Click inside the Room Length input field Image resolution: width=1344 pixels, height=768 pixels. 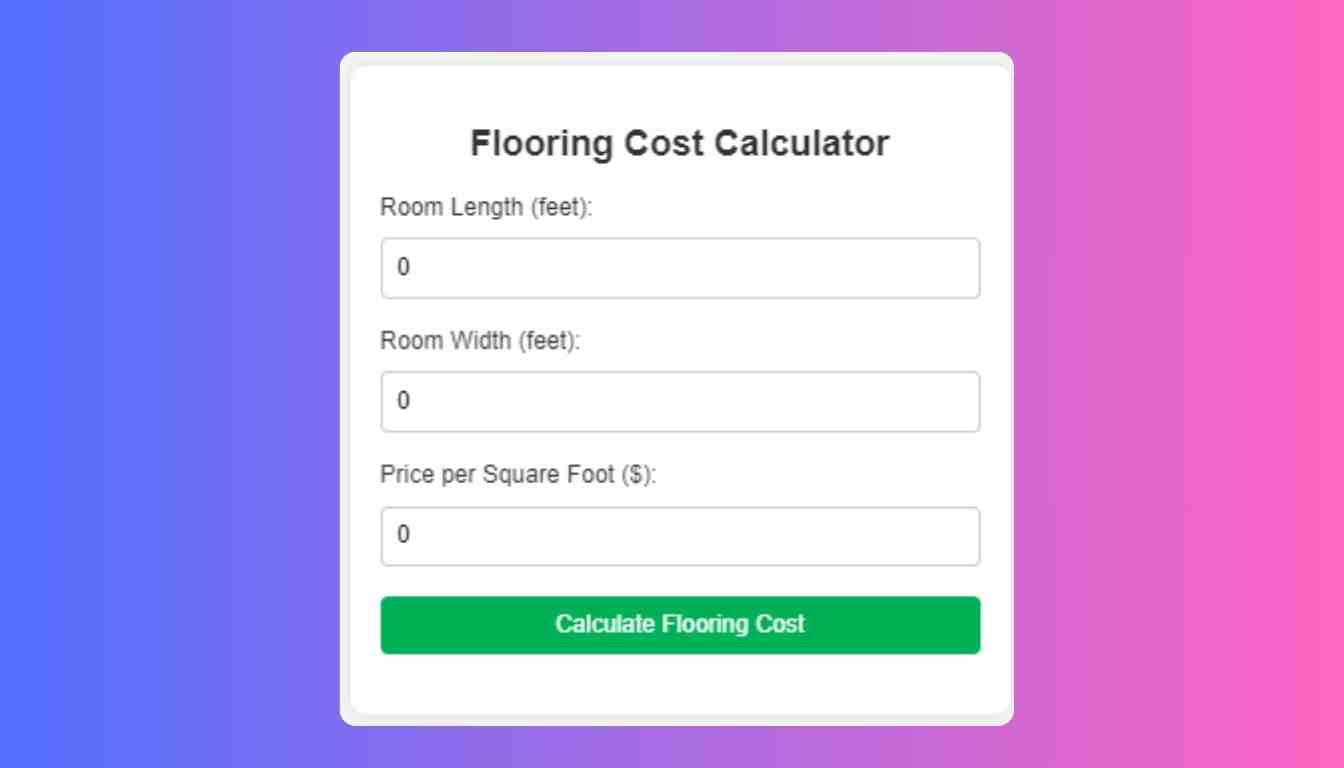680,267
